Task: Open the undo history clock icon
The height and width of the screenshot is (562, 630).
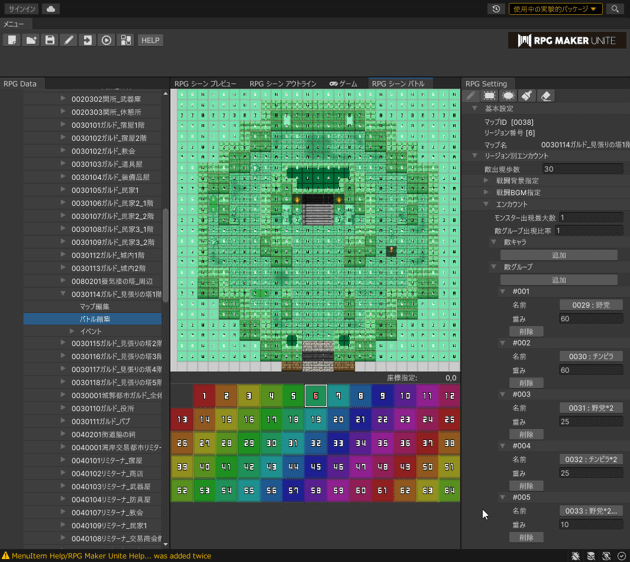Action: [x=496, y=9]
